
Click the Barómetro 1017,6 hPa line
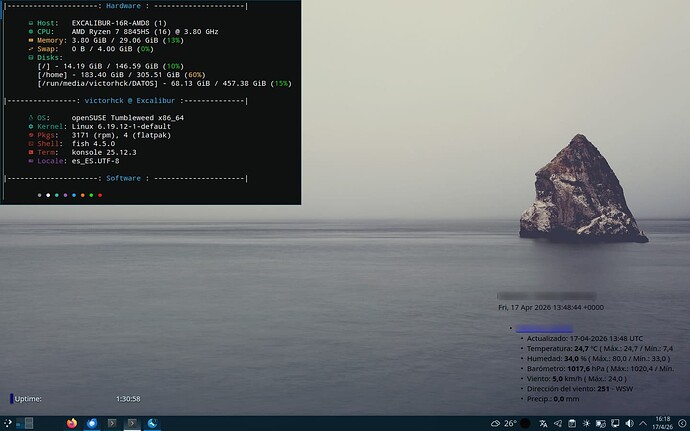coord(600,369)
